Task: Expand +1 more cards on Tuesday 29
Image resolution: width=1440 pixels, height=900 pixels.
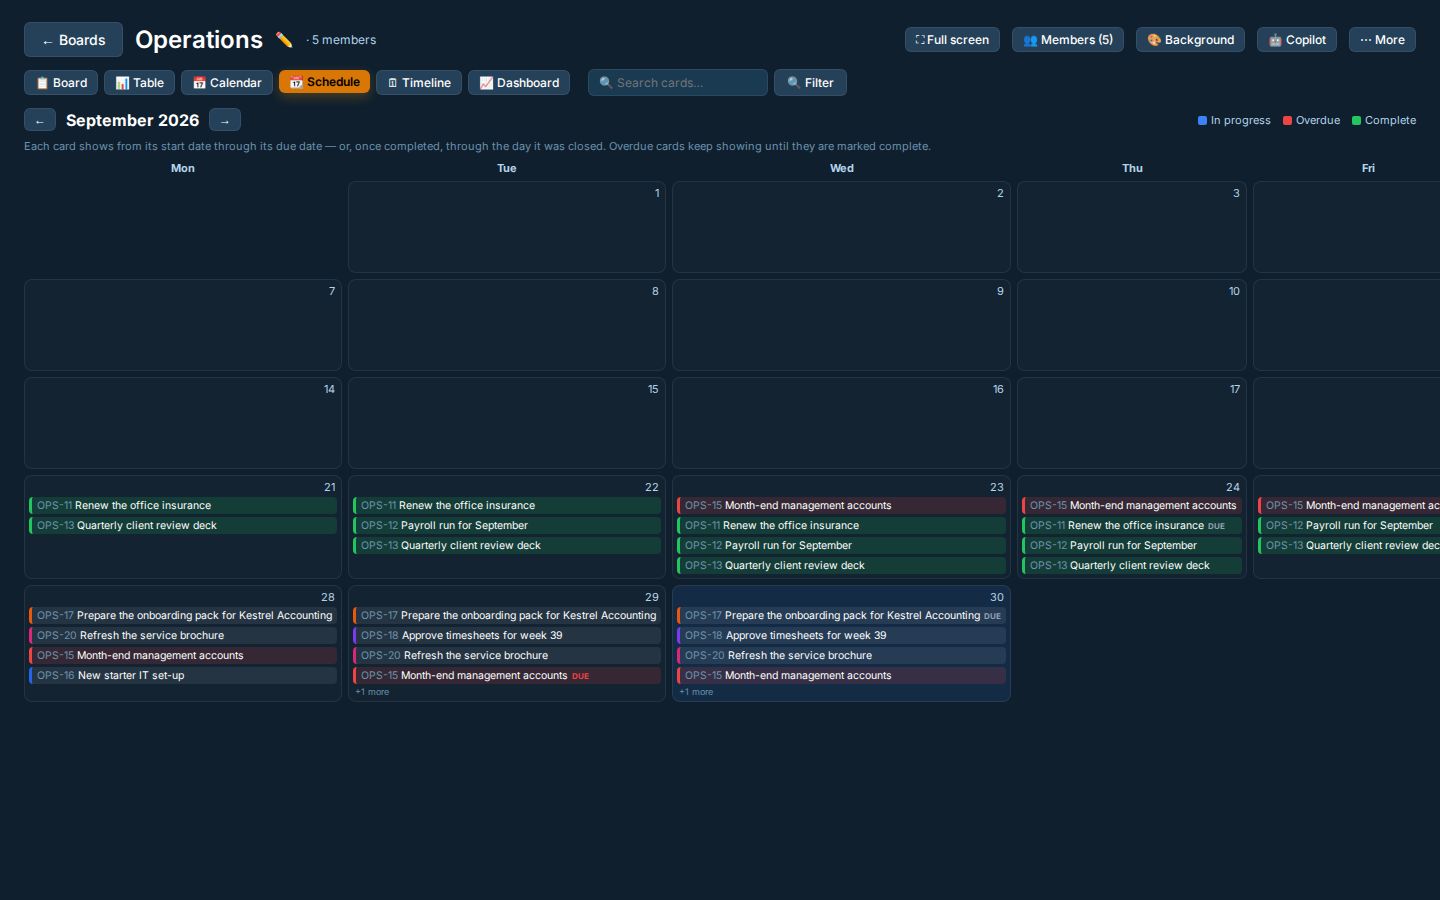Action: (x=372, y=692)
